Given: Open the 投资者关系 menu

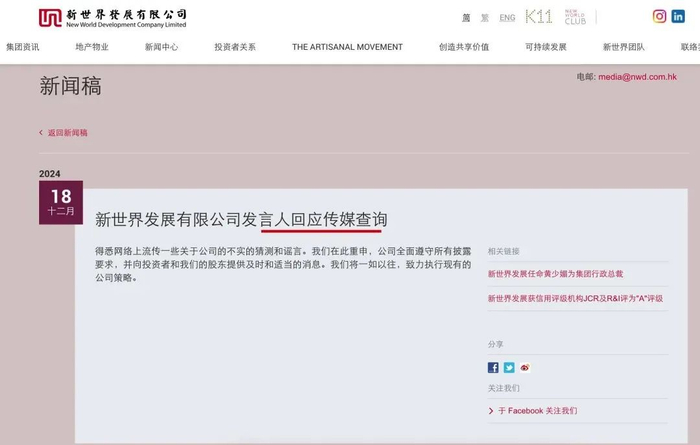Looking at the screenshot, I should (235, 47).
